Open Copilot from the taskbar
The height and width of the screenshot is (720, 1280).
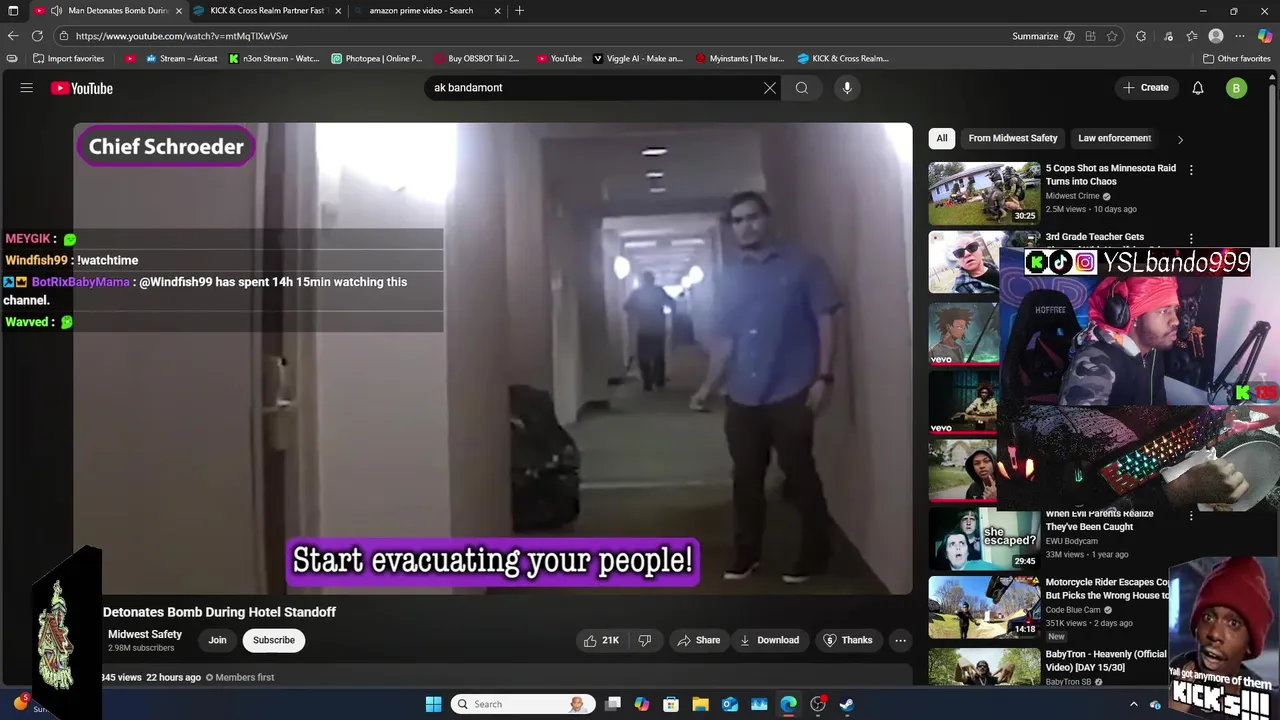point(642,704)
